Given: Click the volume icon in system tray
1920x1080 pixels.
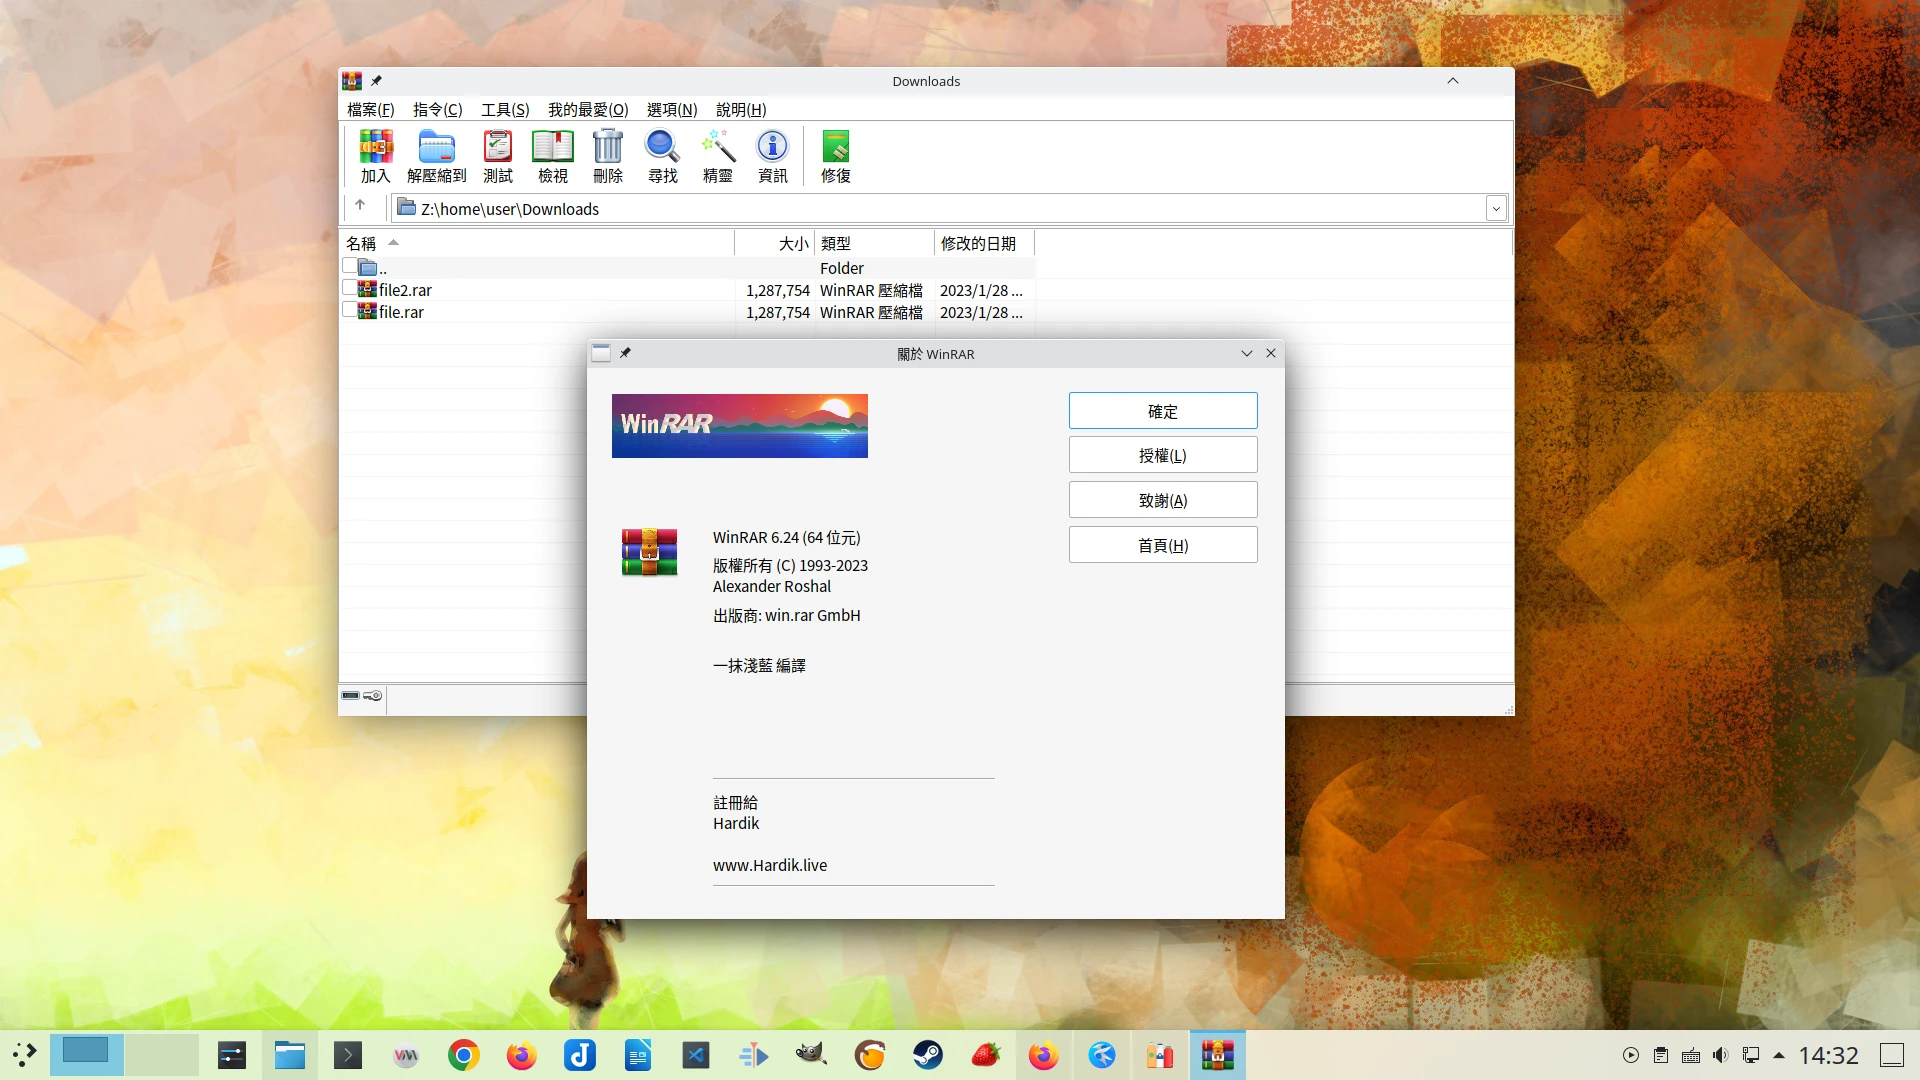Looking at the screenshot, I should pyautogui.click(x=1720, y=1055).
